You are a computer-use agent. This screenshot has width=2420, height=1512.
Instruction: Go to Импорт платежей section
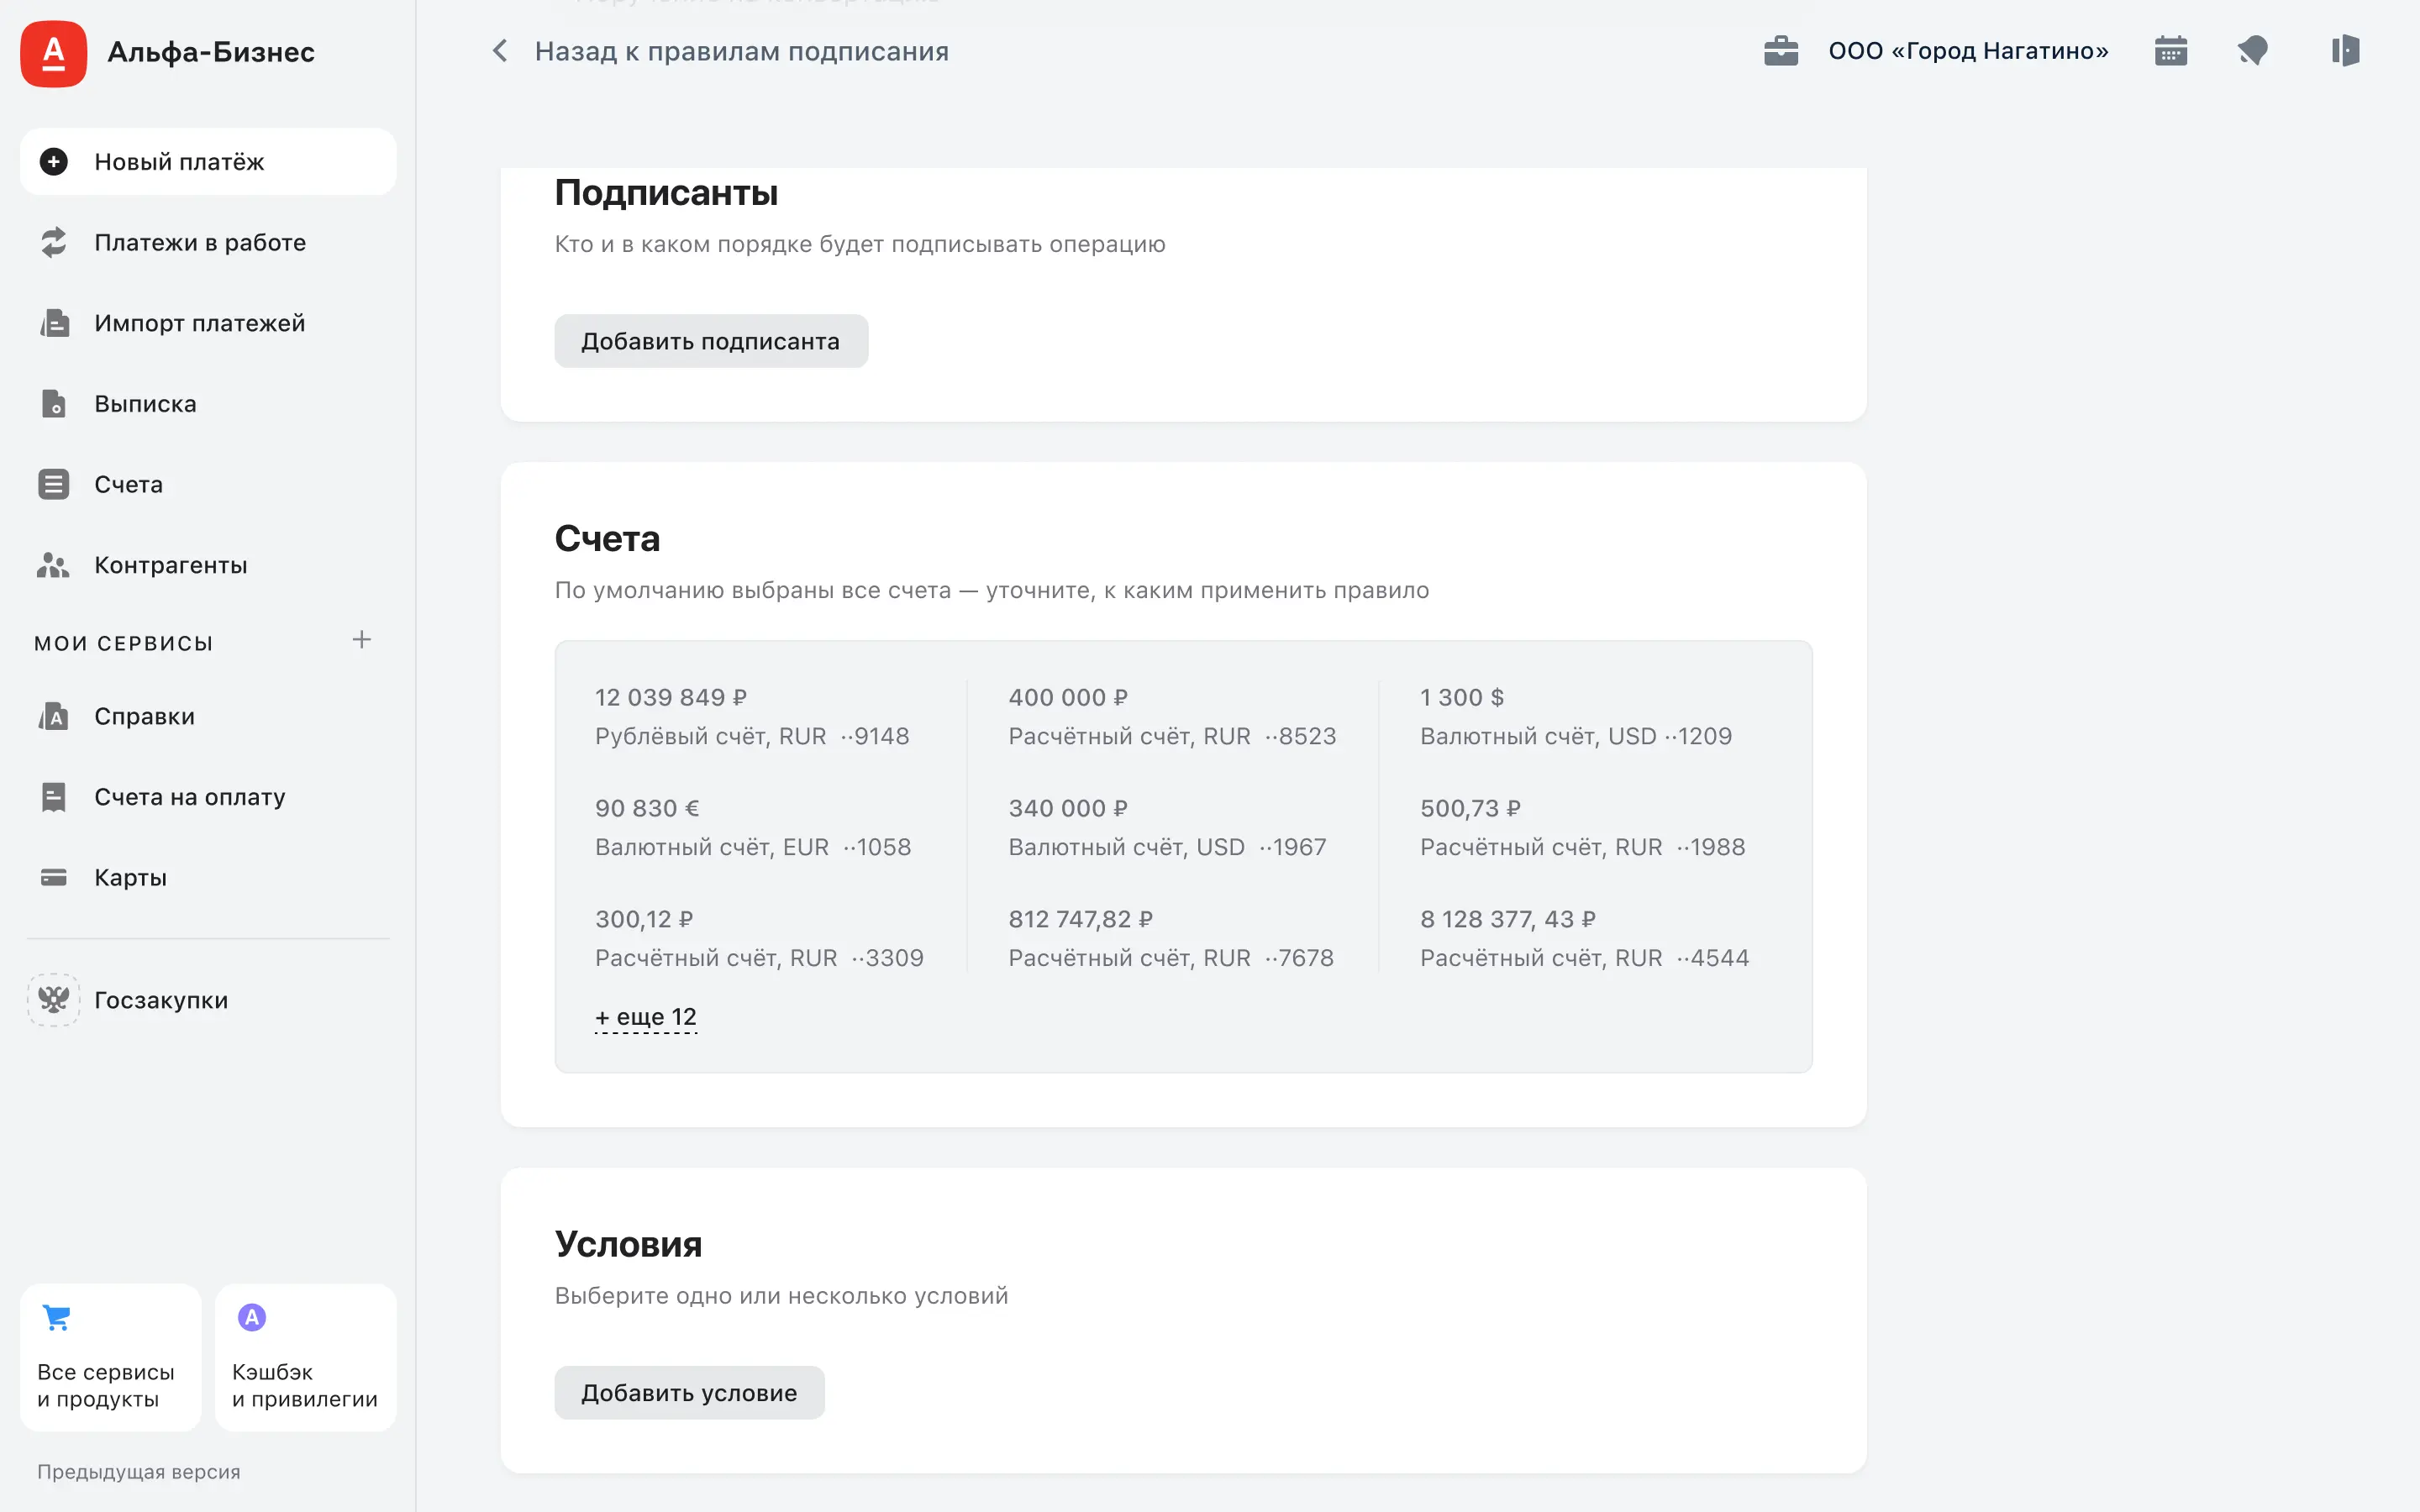coord(199,323)
